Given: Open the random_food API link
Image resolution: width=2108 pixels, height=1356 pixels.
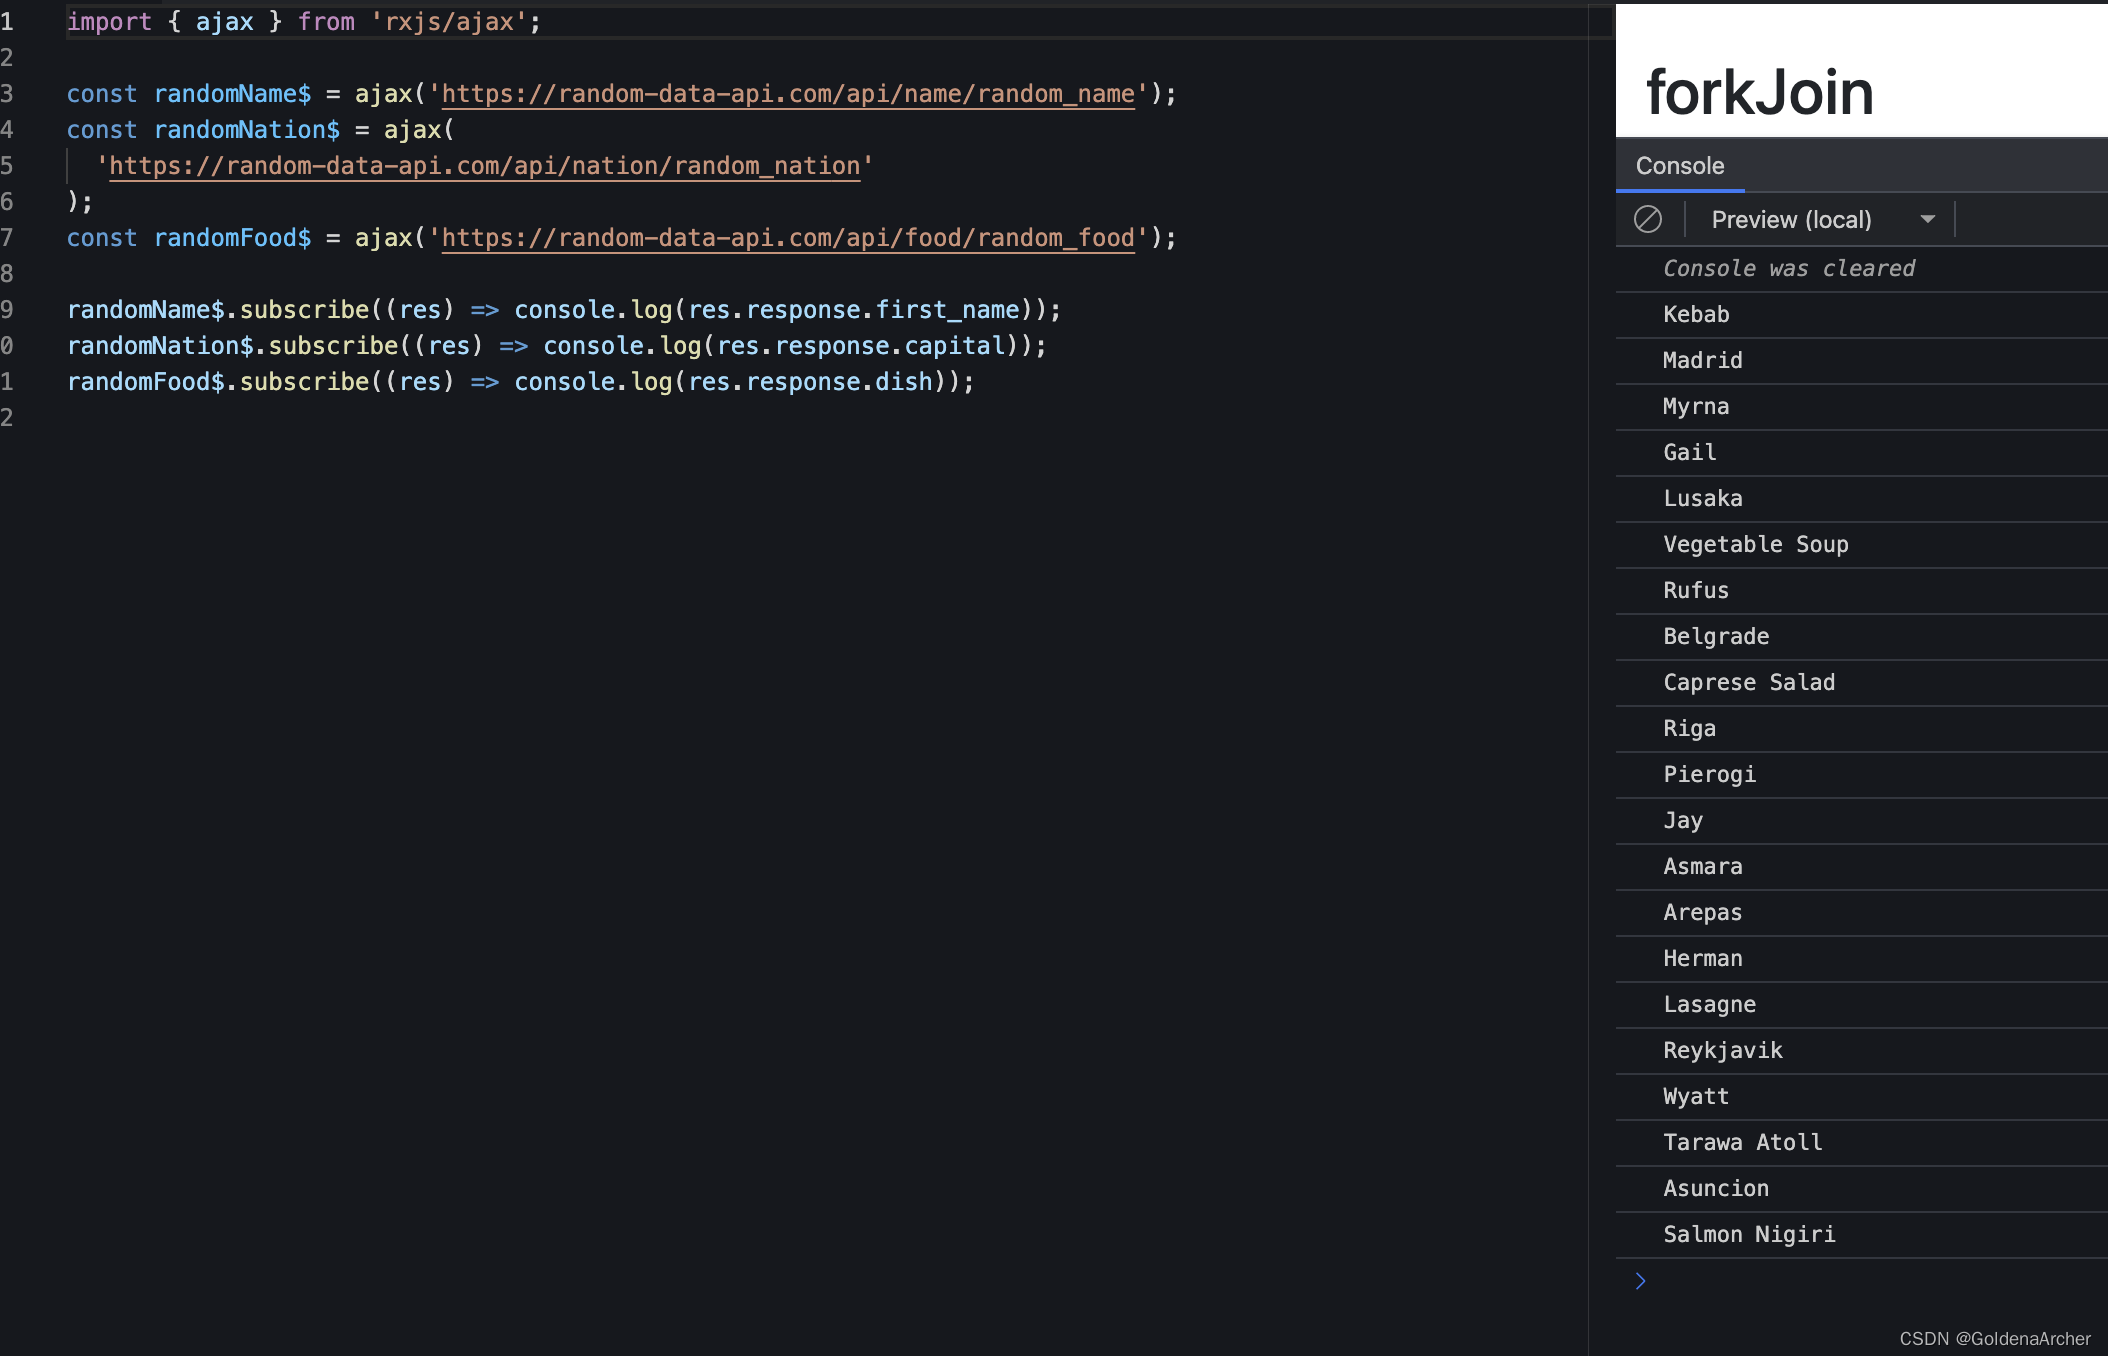Looking at the screenshot, I should pos(786,238).
